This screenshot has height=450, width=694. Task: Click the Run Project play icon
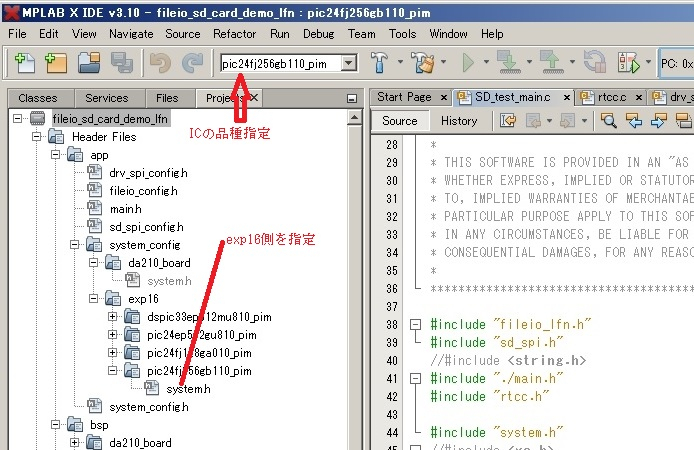point(467,62)
